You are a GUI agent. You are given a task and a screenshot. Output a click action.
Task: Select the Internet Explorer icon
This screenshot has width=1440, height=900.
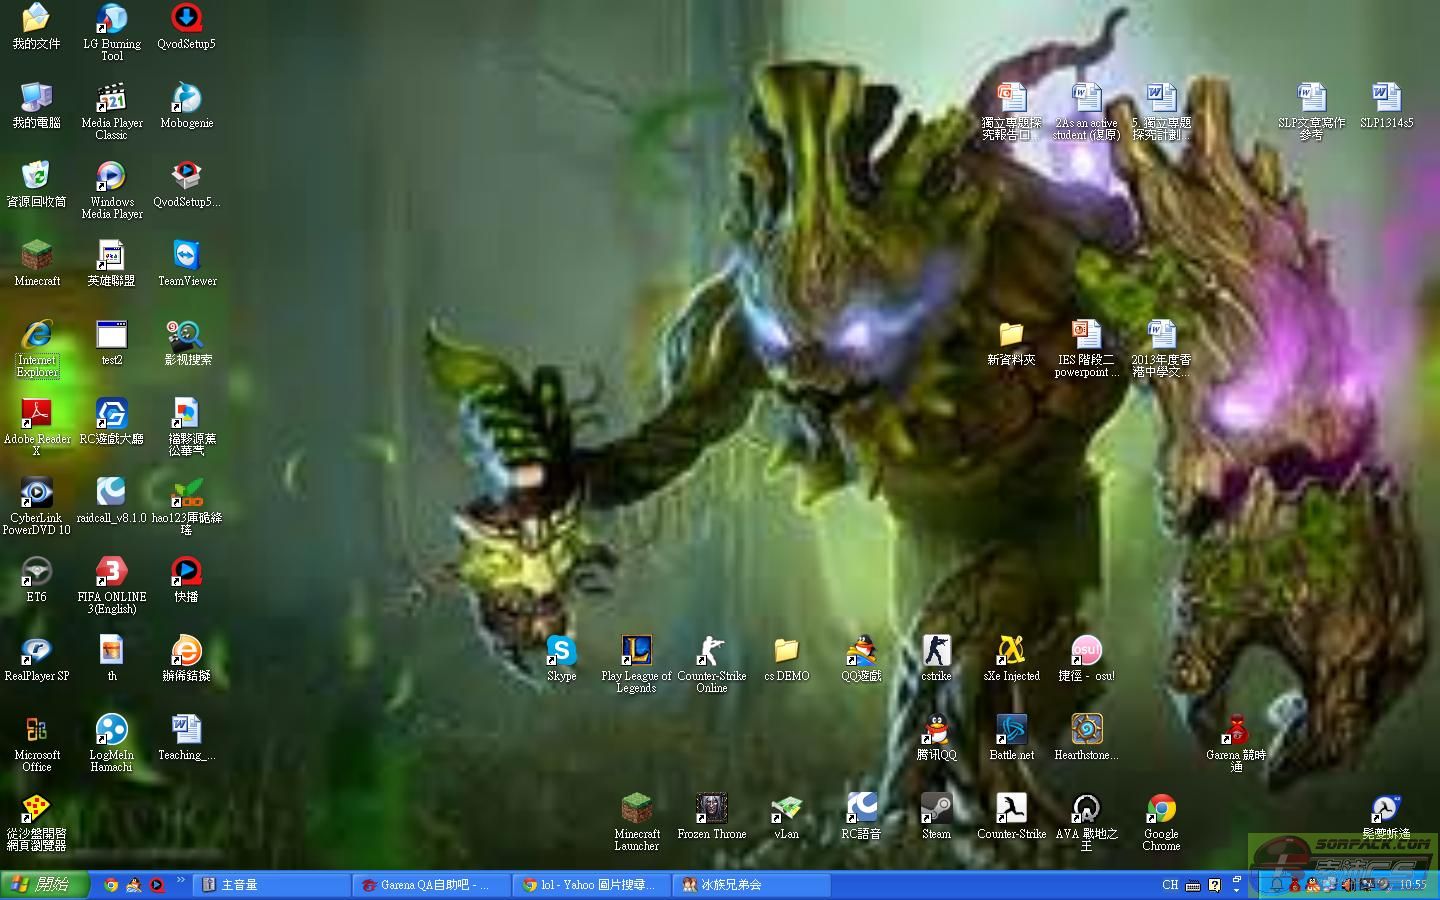pos(37,336)
